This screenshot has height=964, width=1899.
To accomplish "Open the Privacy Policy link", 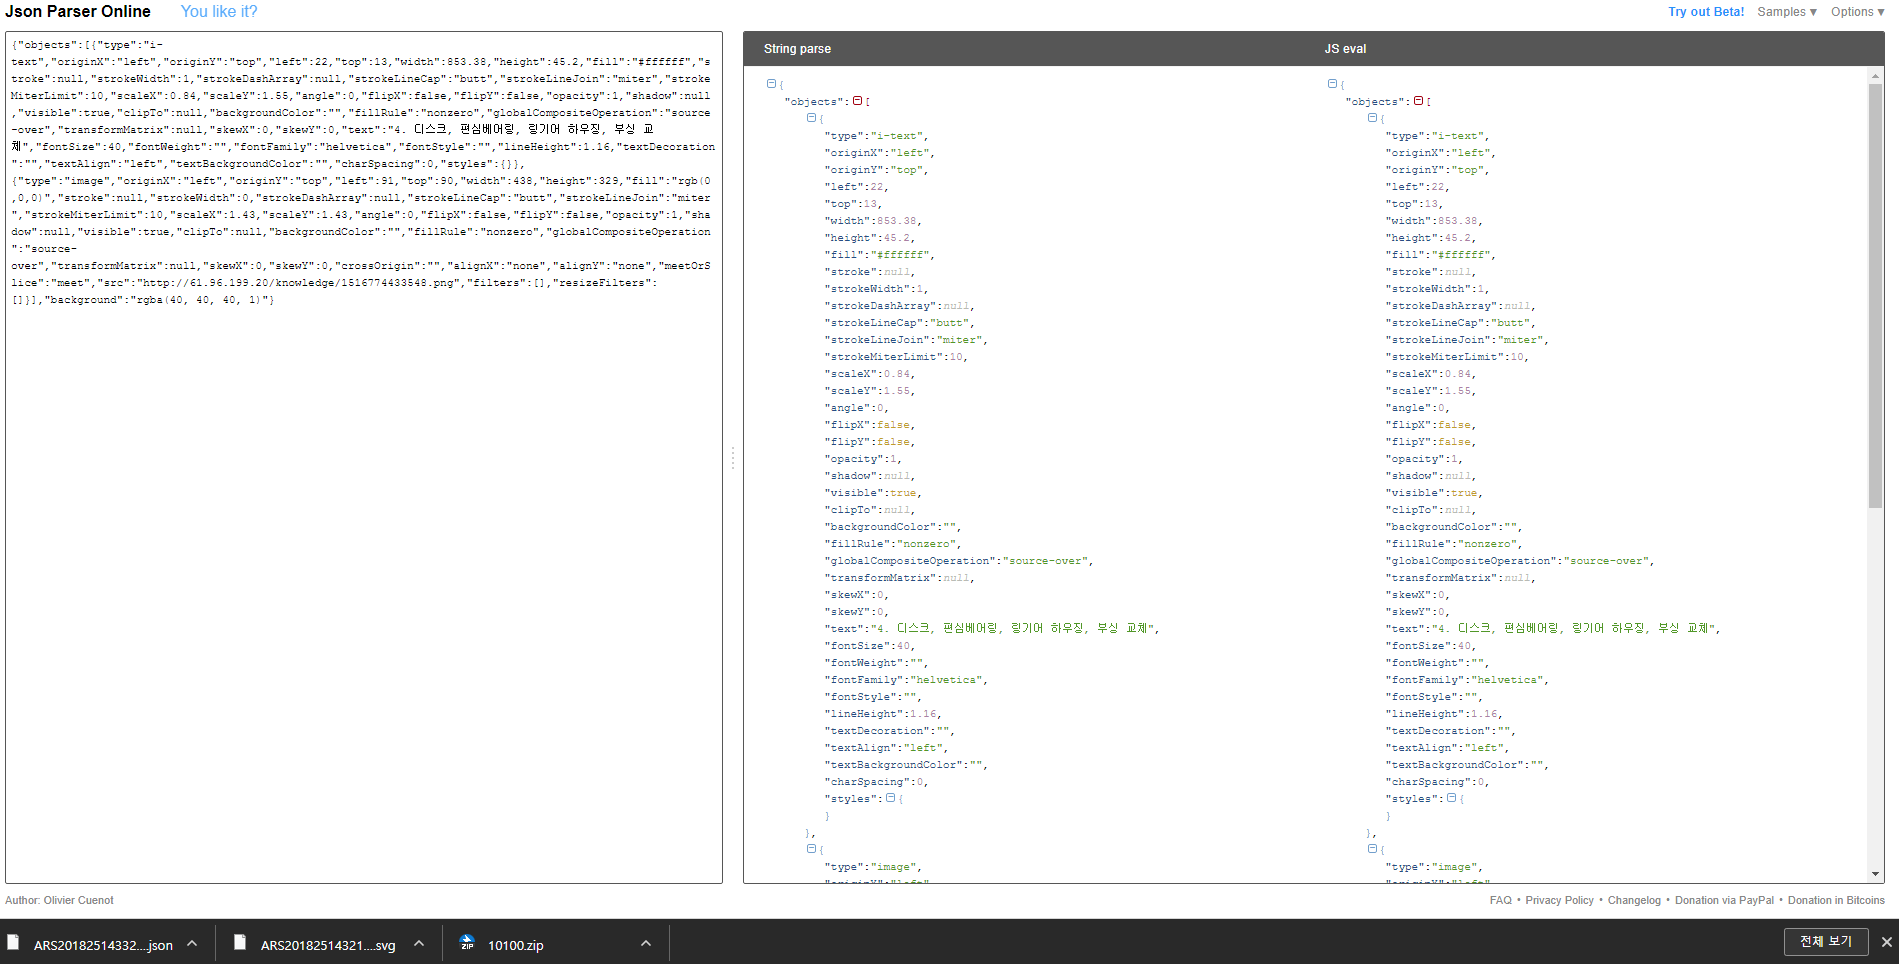I will pyautogui.click(x=1559, y=900).
